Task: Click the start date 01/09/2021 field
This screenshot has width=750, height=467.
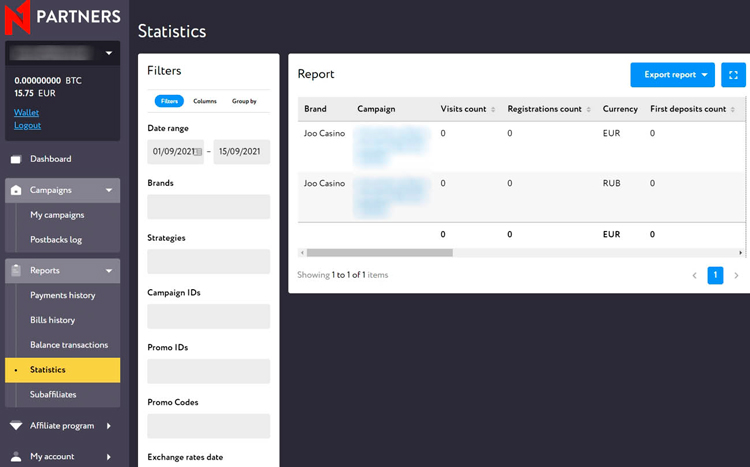Action: coord(176,152)
